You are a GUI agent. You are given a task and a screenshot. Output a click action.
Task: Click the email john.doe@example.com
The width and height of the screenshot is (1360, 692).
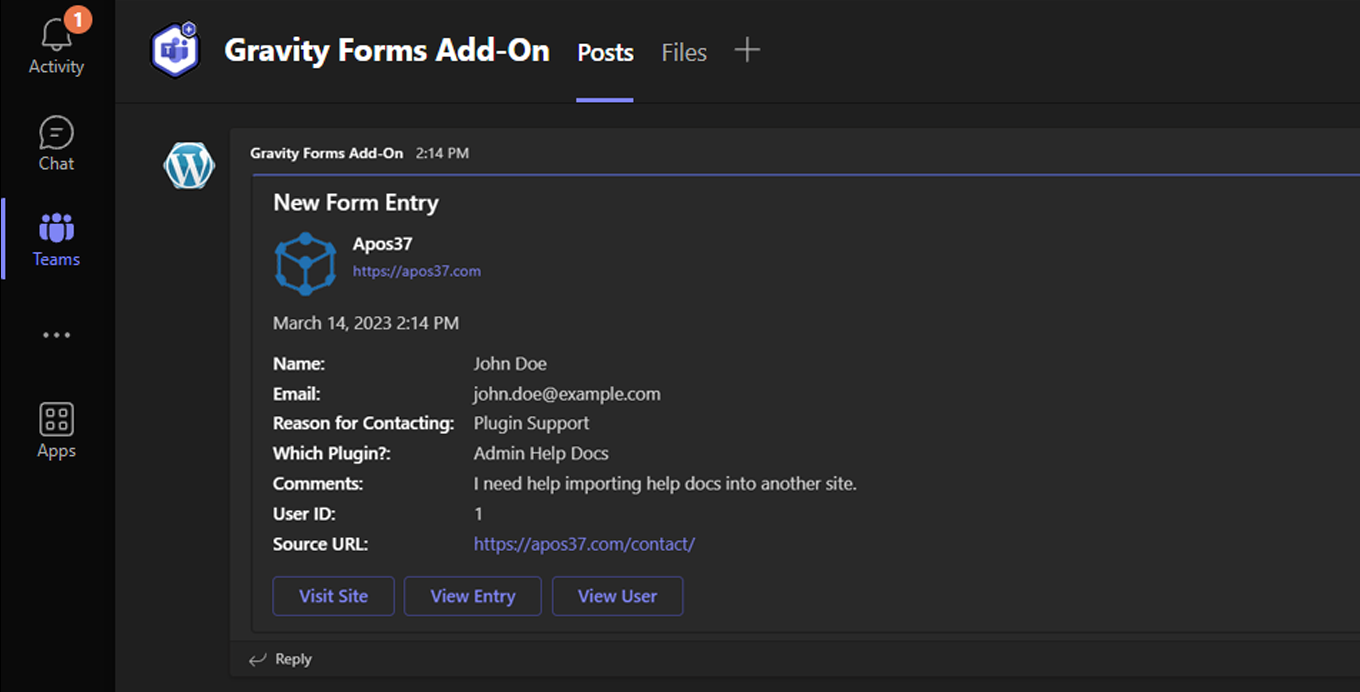[x=567, y=394]
